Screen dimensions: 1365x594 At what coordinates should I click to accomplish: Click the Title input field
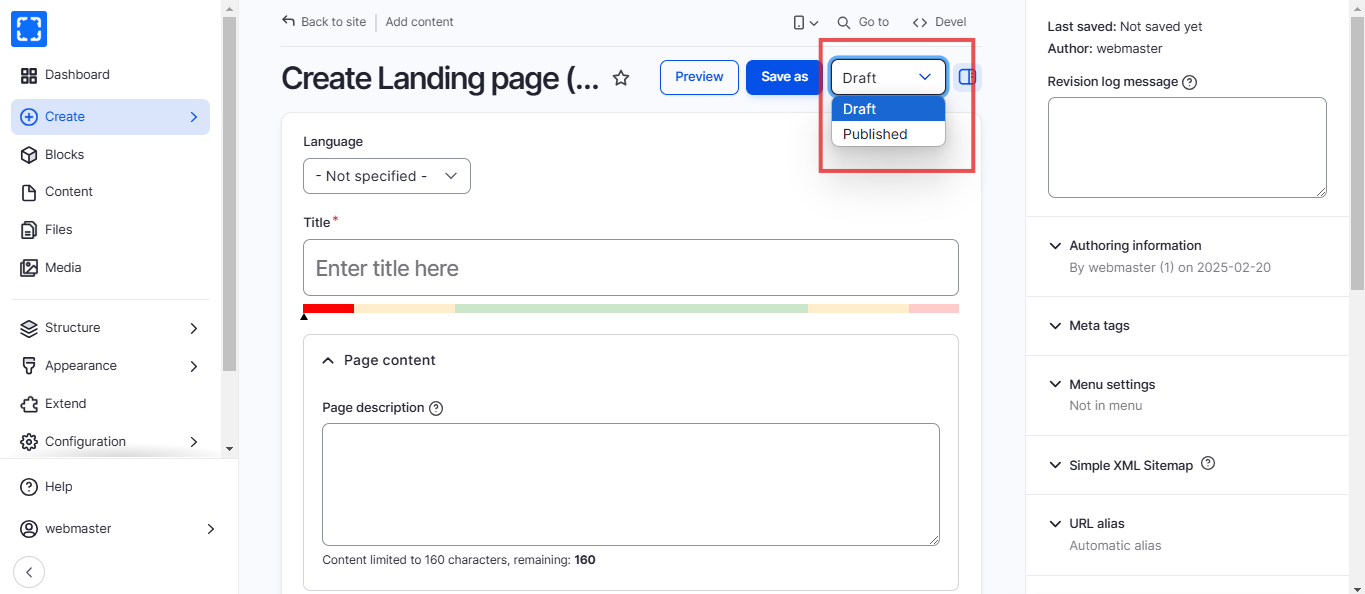pyautogui.click(x=631, y=268)
